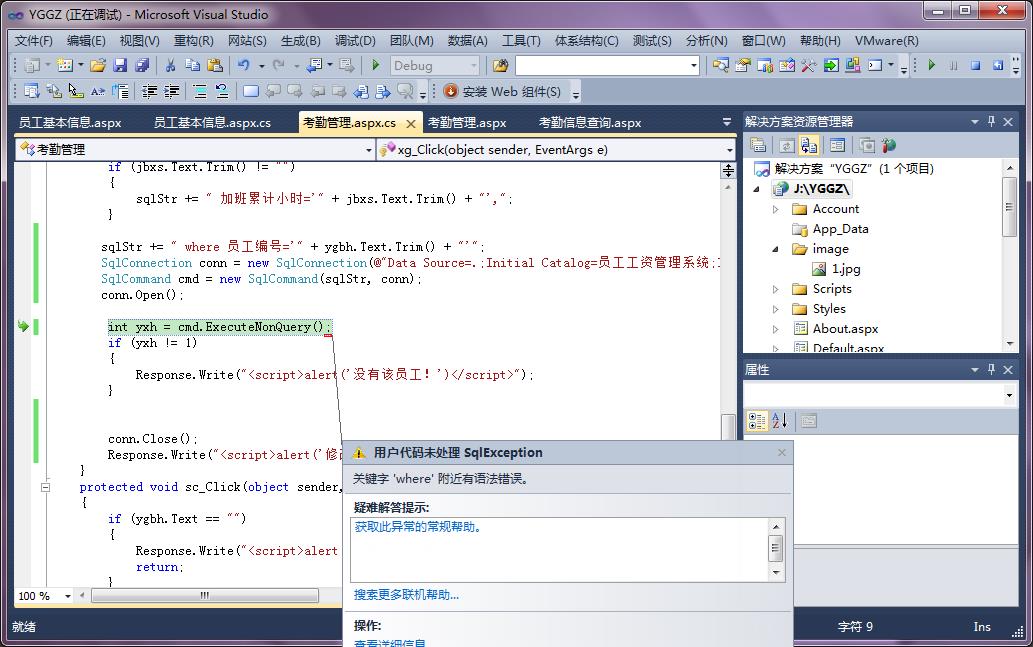Click the Open File folder icon
The image size is (1033, 647).
[x=98, y=65]
